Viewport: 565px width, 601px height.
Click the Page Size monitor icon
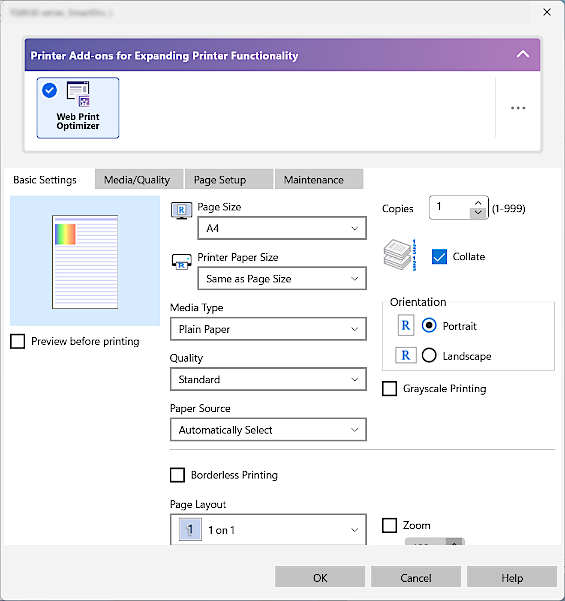pyautogui.click(x=181, y=211)
